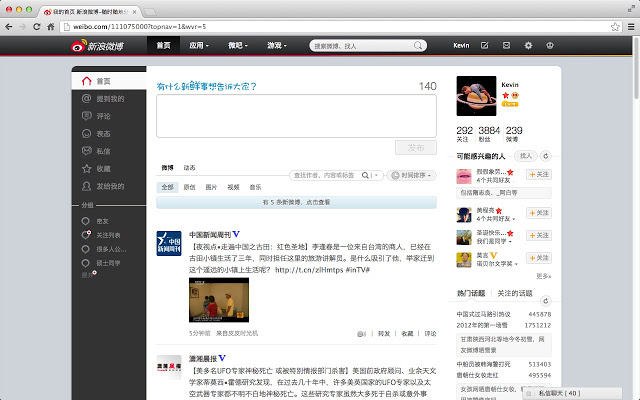Expand the 应用 dropdown in the top navigation
640x400 pixels.
tap(199, 45)
